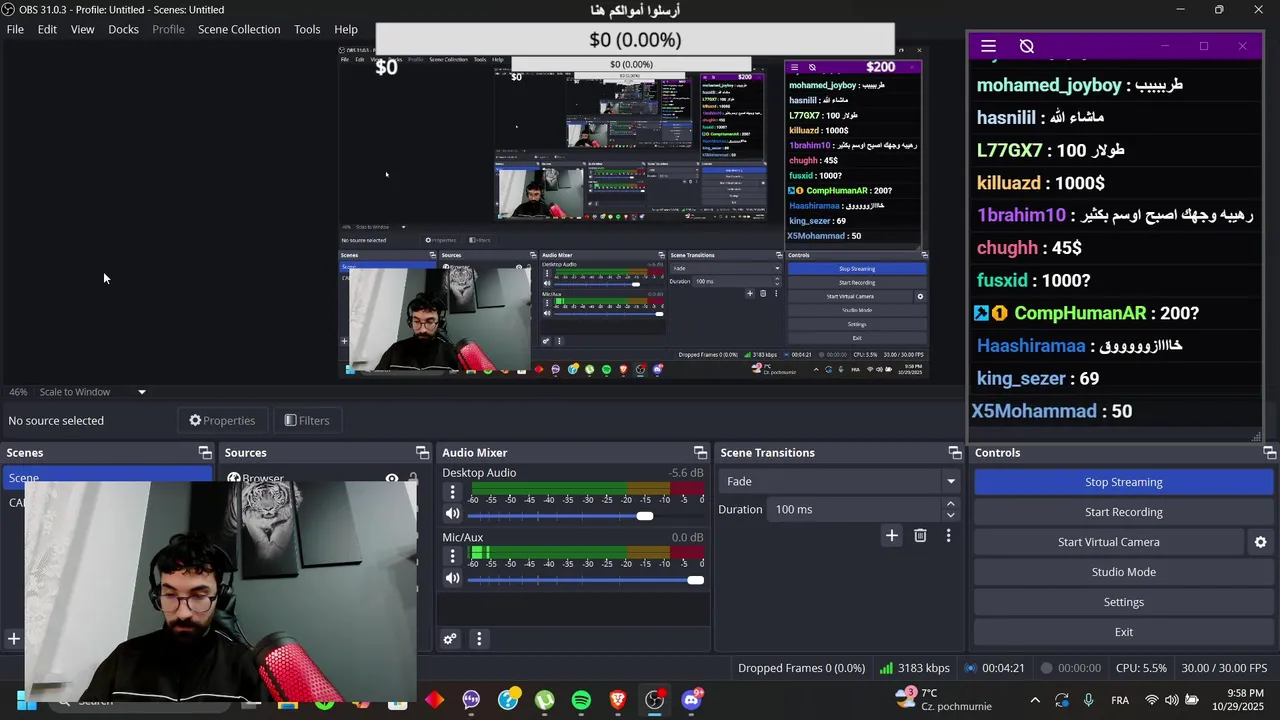Open advanced audio properties gear
This screenshot has height=720, width=1280.
tap(450, 639)
